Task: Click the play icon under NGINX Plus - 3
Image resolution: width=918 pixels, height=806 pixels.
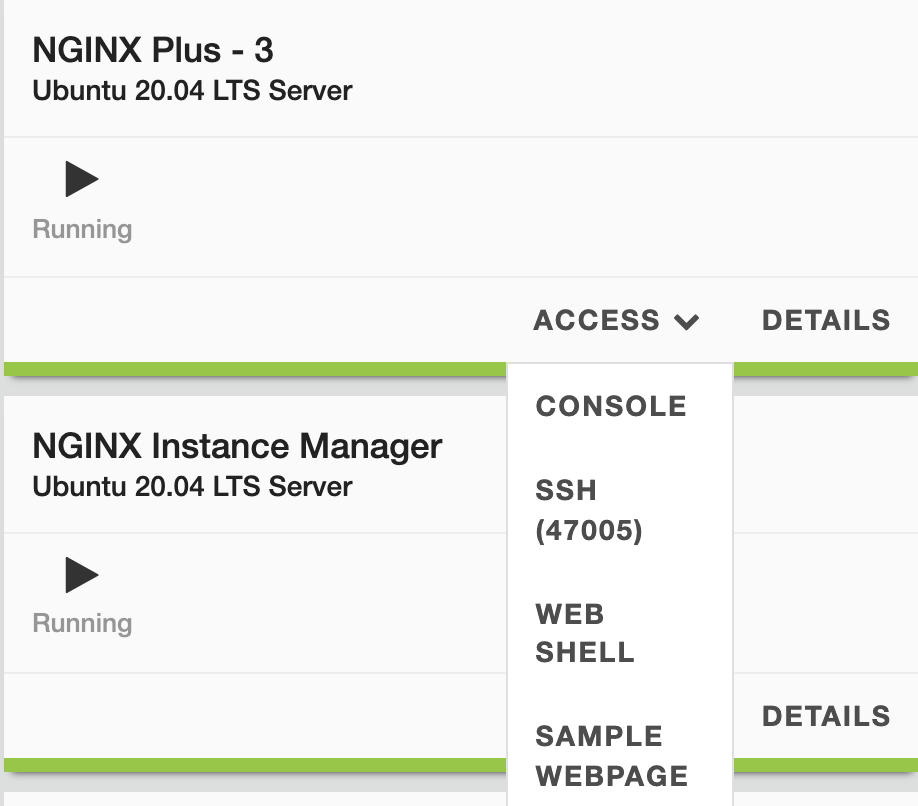Action: (82, 179)
